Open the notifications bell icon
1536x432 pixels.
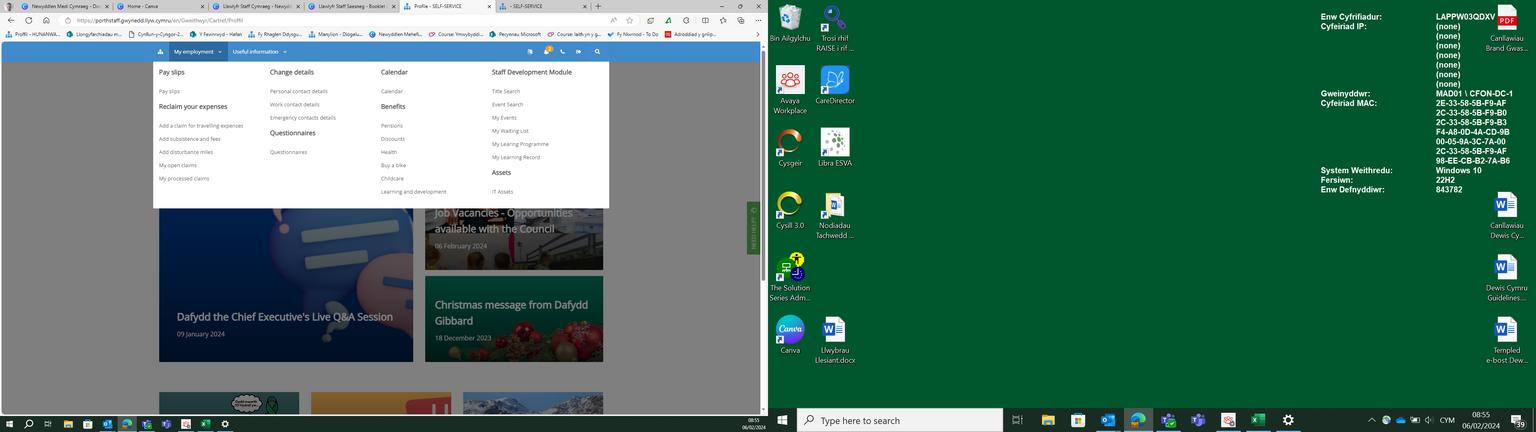pyautogui.click(x=546, y=51)
